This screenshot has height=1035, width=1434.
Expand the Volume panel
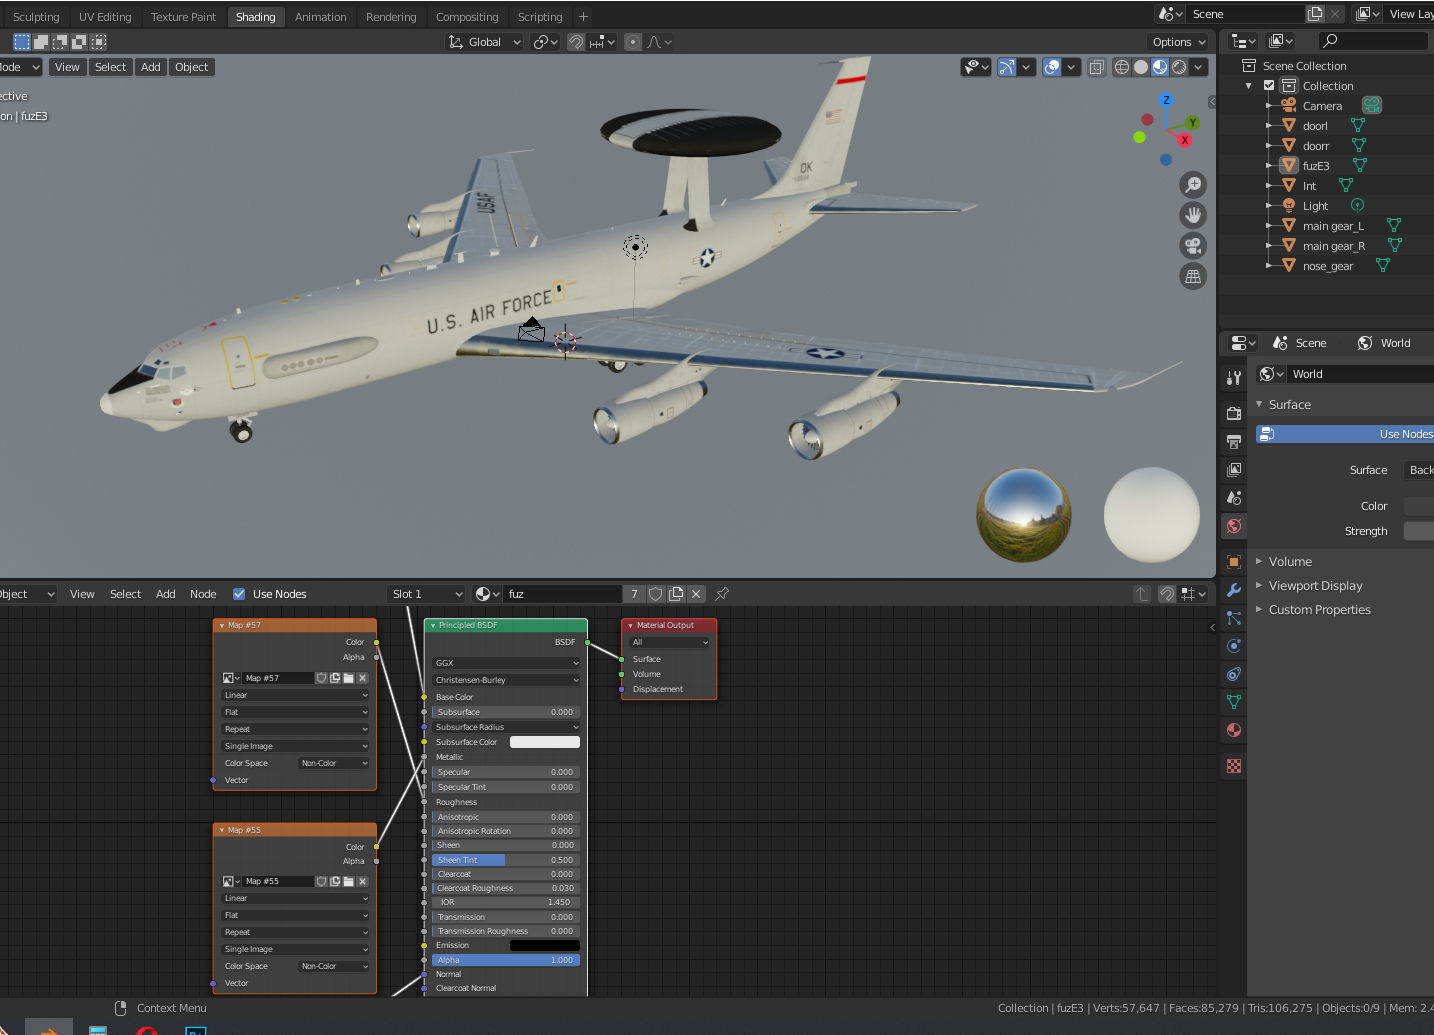1290,562
